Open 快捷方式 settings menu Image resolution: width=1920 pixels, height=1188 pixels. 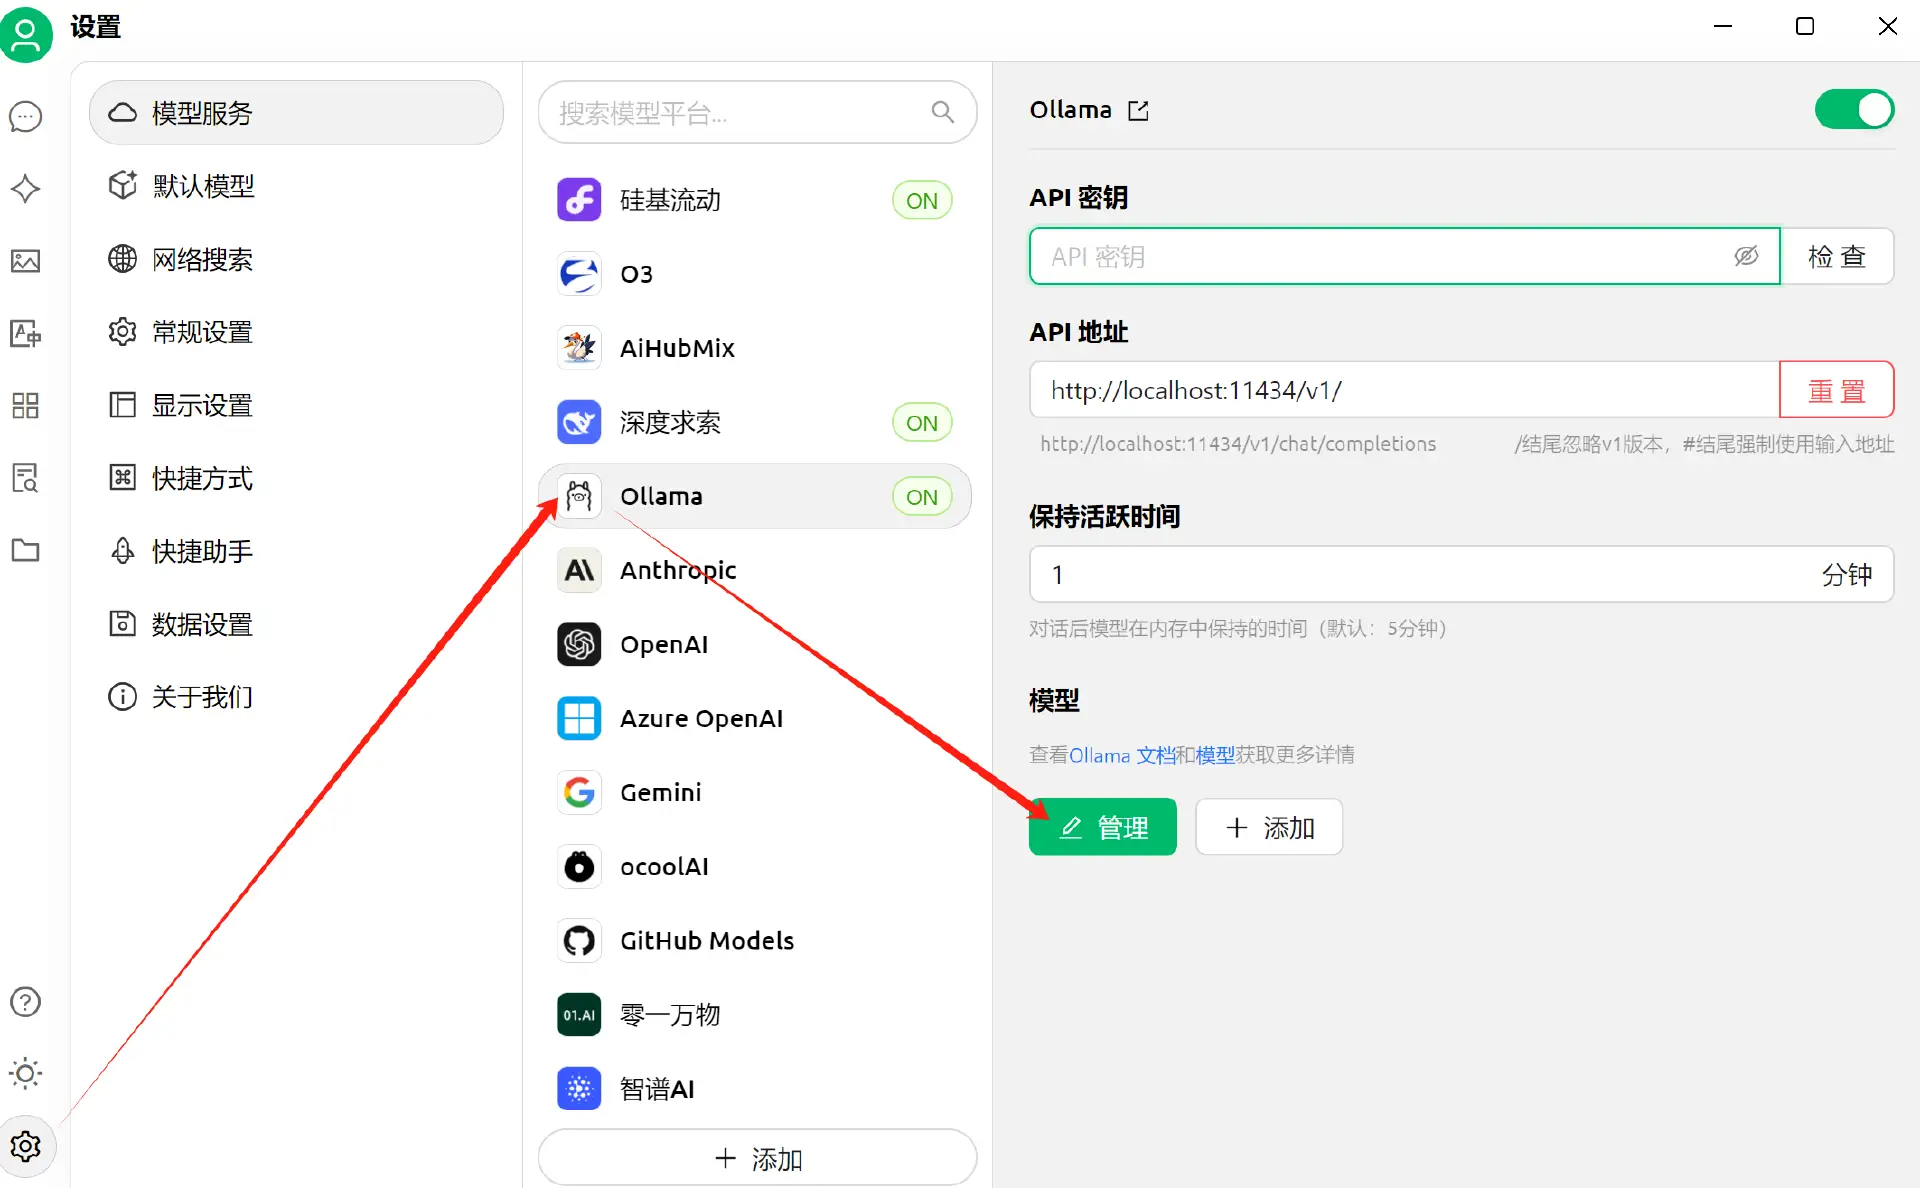tap(296, 478)
